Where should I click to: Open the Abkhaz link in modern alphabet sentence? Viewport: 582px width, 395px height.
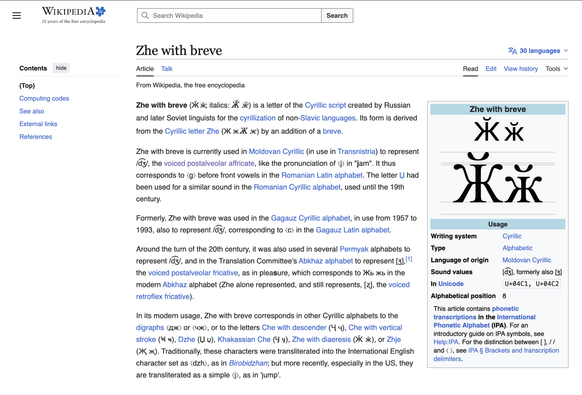coord(174,285)
